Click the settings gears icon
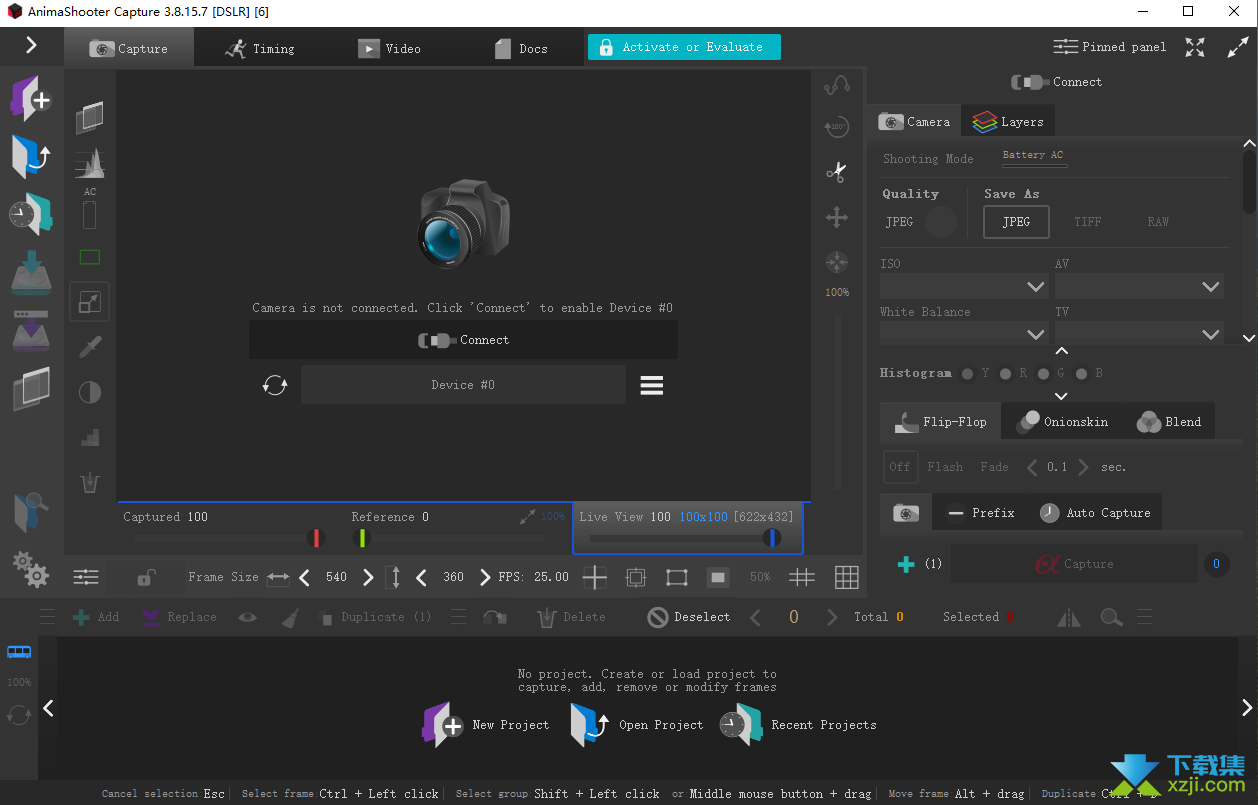This screenshot has width=1258, height=805. (31, 569)
